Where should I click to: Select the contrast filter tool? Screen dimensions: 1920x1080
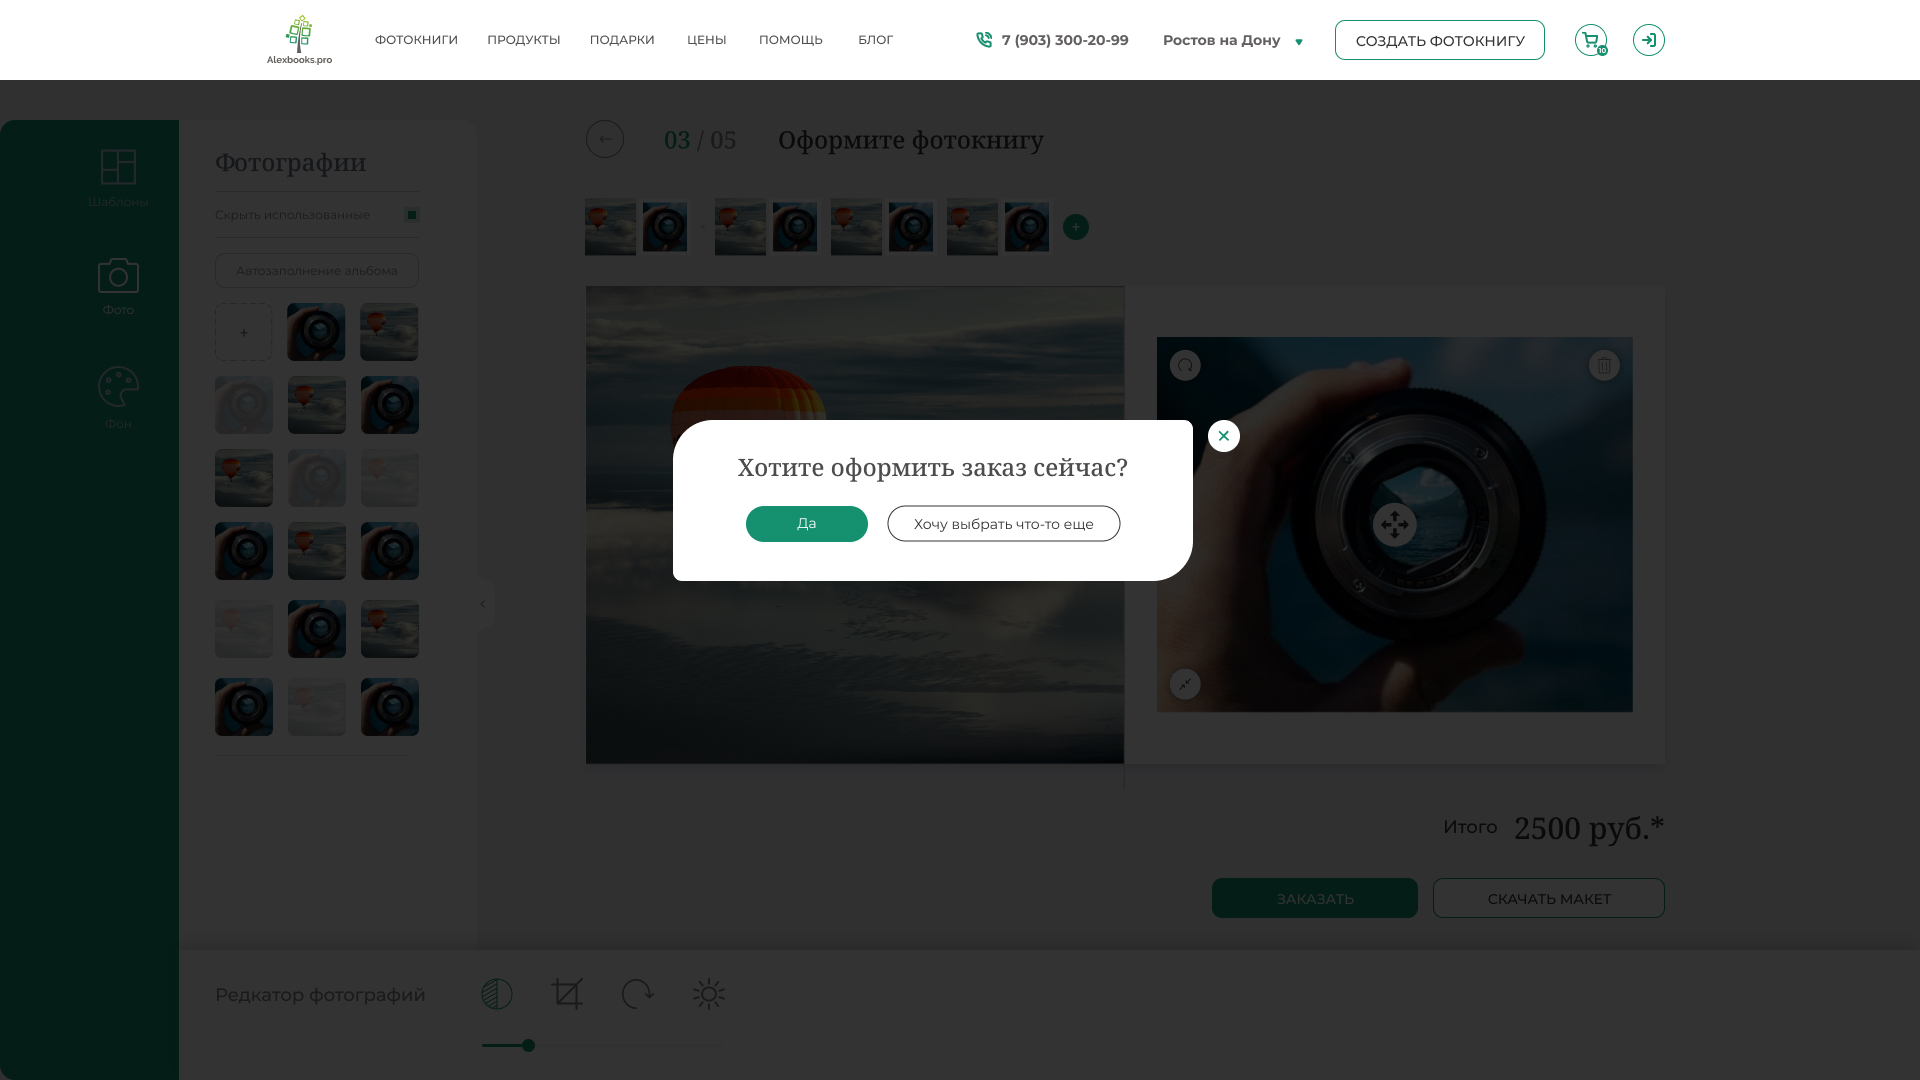(x=497, y=994)
